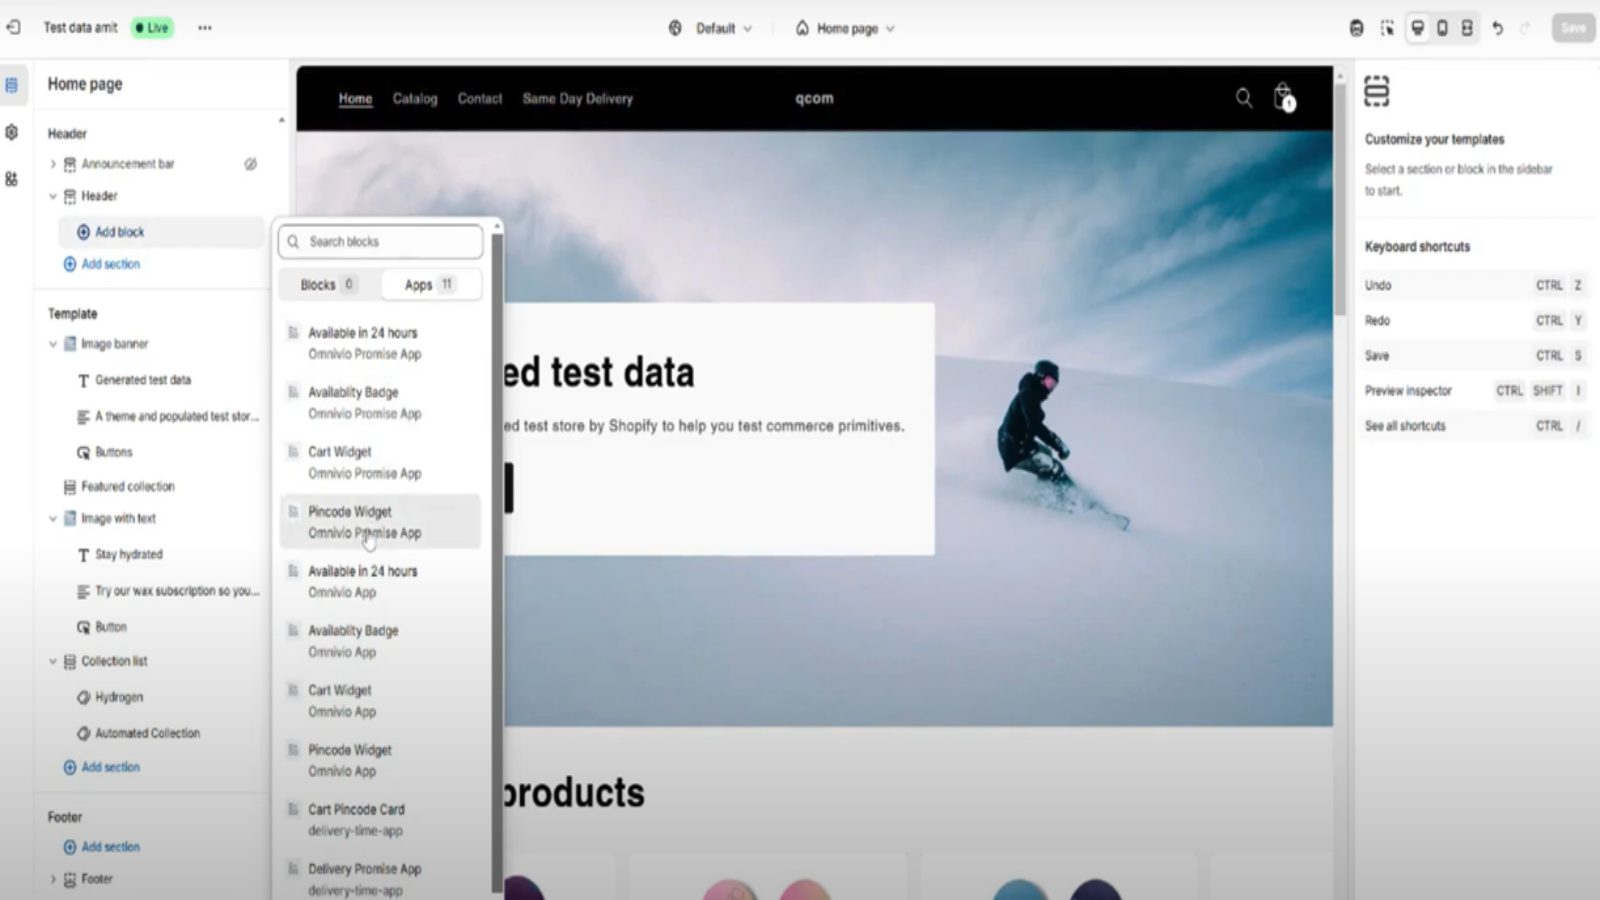Collapse the Image banner section chevron
Screen dimensions: 1600x900
coord(53,344)
